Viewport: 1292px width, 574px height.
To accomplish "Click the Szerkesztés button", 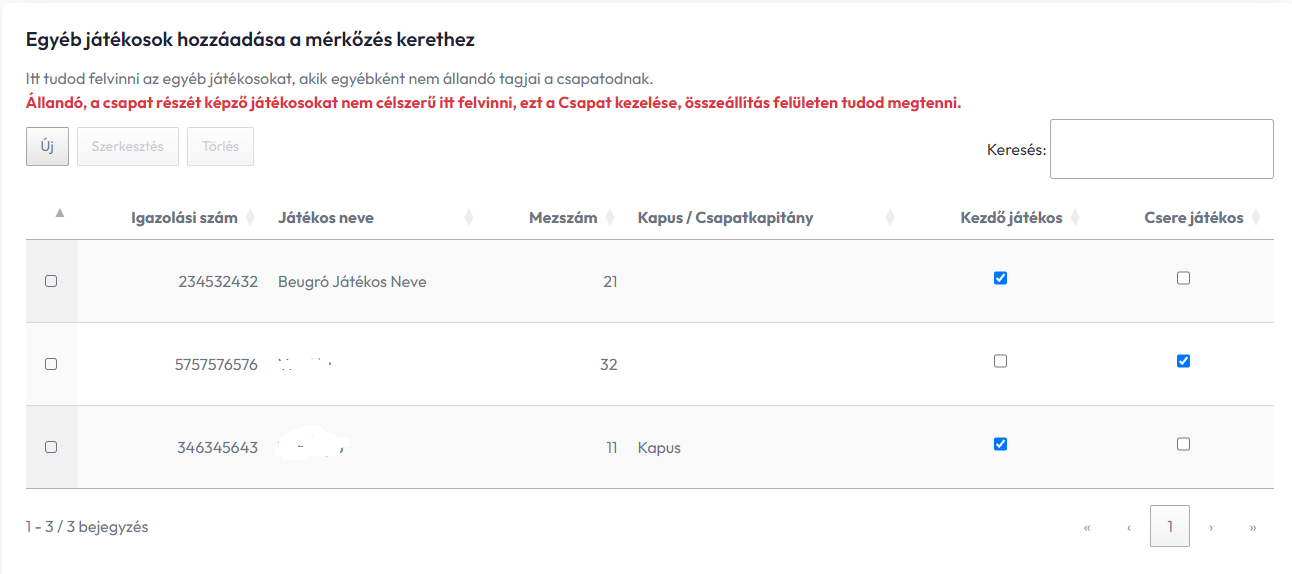I will pyautogui.click(x=128, y=146).
